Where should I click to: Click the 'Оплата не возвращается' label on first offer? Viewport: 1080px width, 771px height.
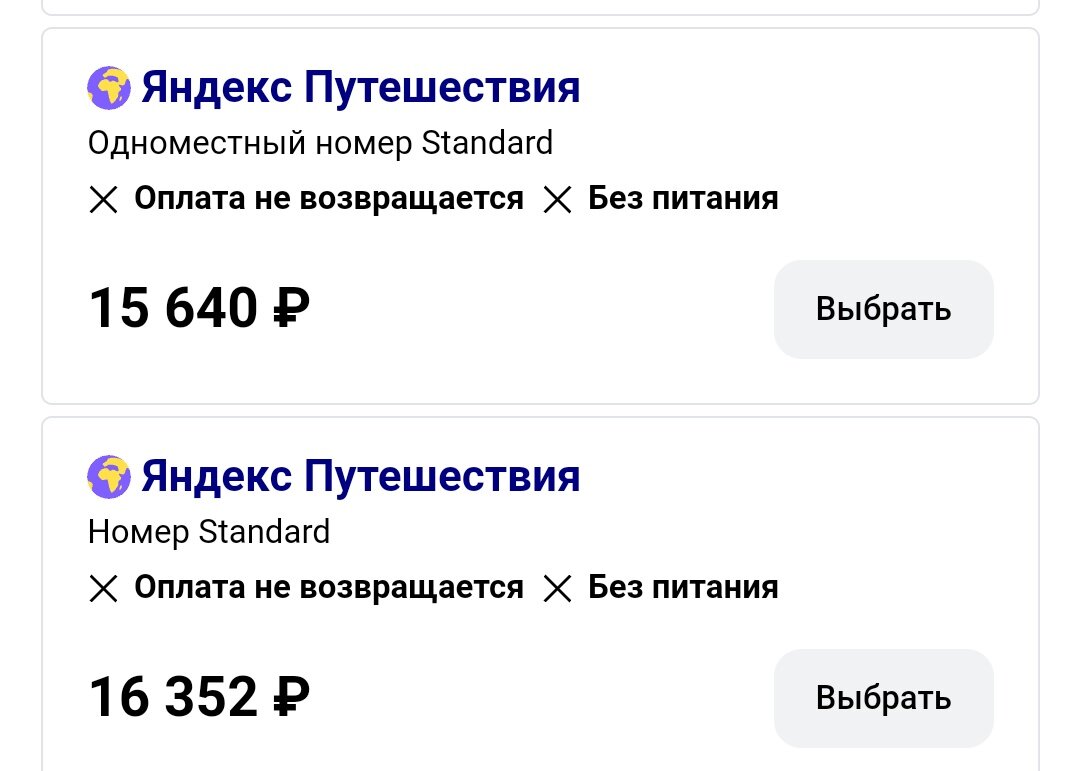click(328, 198)
